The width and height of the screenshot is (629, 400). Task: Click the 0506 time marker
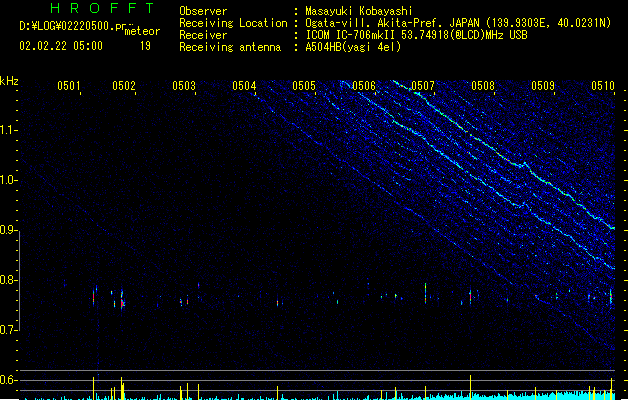[x=364, y=86]
